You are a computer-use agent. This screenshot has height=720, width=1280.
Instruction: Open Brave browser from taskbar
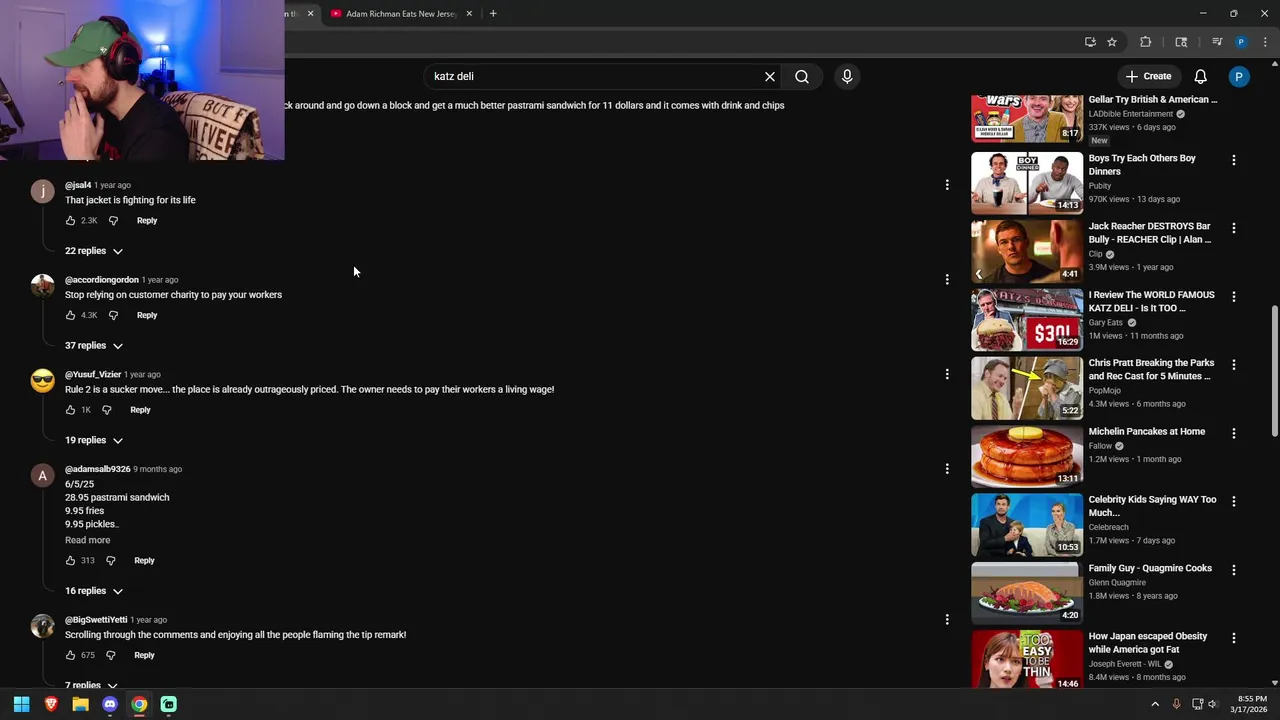pos(51,704)
